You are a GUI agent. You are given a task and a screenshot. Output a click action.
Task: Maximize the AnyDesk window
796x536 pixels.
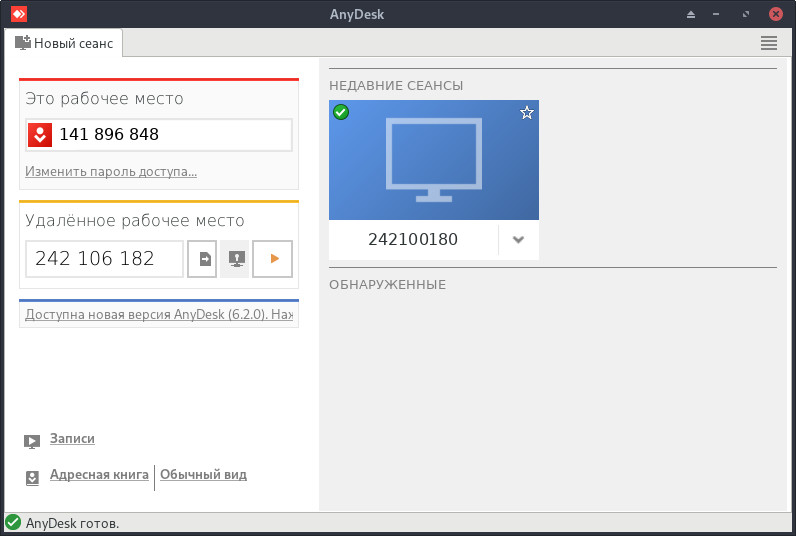(x=746, y=14)
